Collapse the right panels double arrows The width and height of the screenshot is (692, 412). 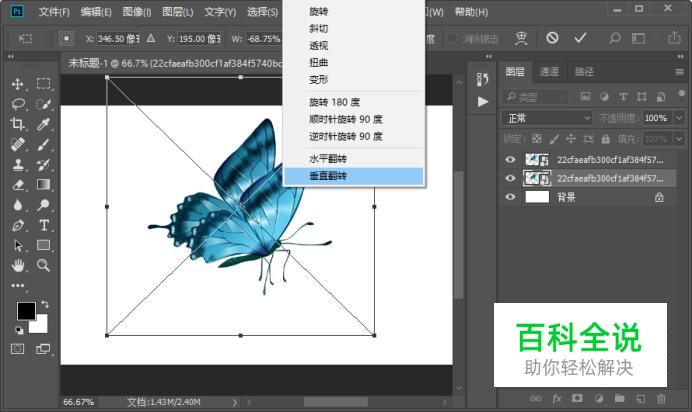click(x=681, y=56)
